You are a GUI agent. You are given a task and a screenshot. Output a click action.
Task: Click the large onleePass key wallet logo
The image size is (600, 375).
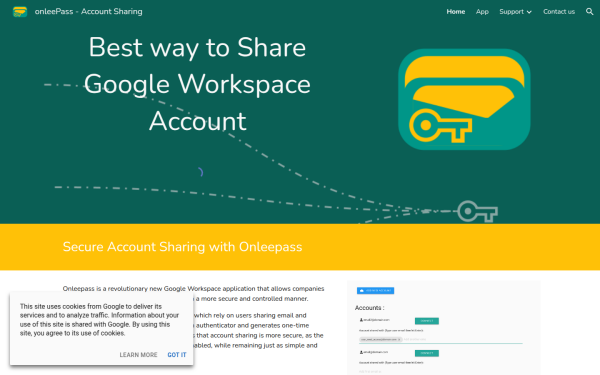[x=464, y=99]
